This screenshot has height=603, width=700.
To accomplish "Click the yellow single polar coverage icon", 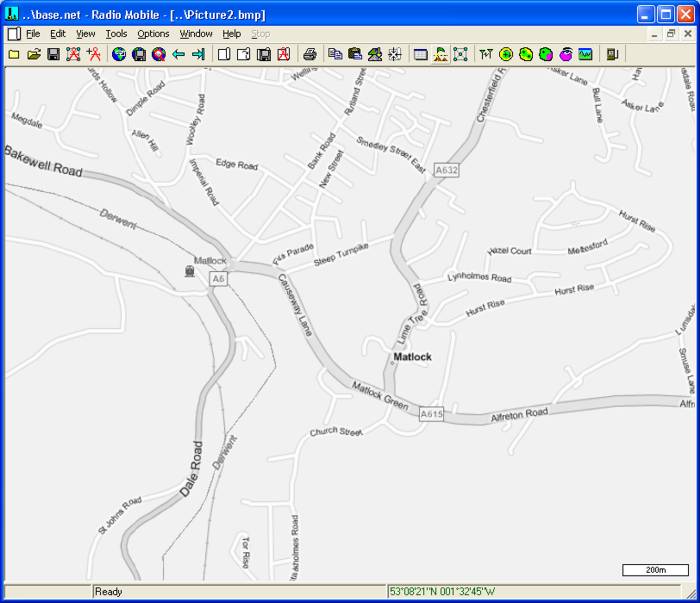I will [x=506, y=54].
